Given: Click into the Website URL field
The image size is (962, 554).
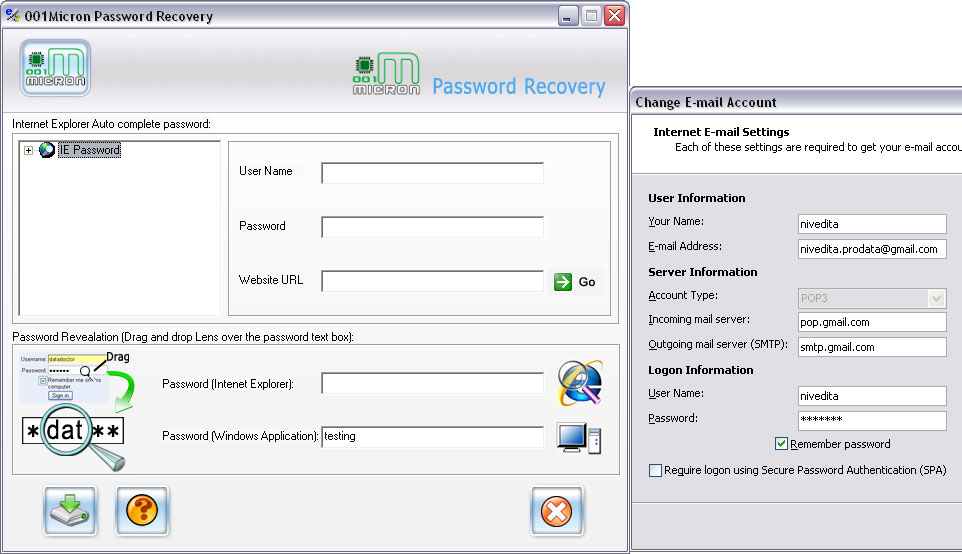Looking at the screenshot, I should pyautogui.click(x=433, y=281).
